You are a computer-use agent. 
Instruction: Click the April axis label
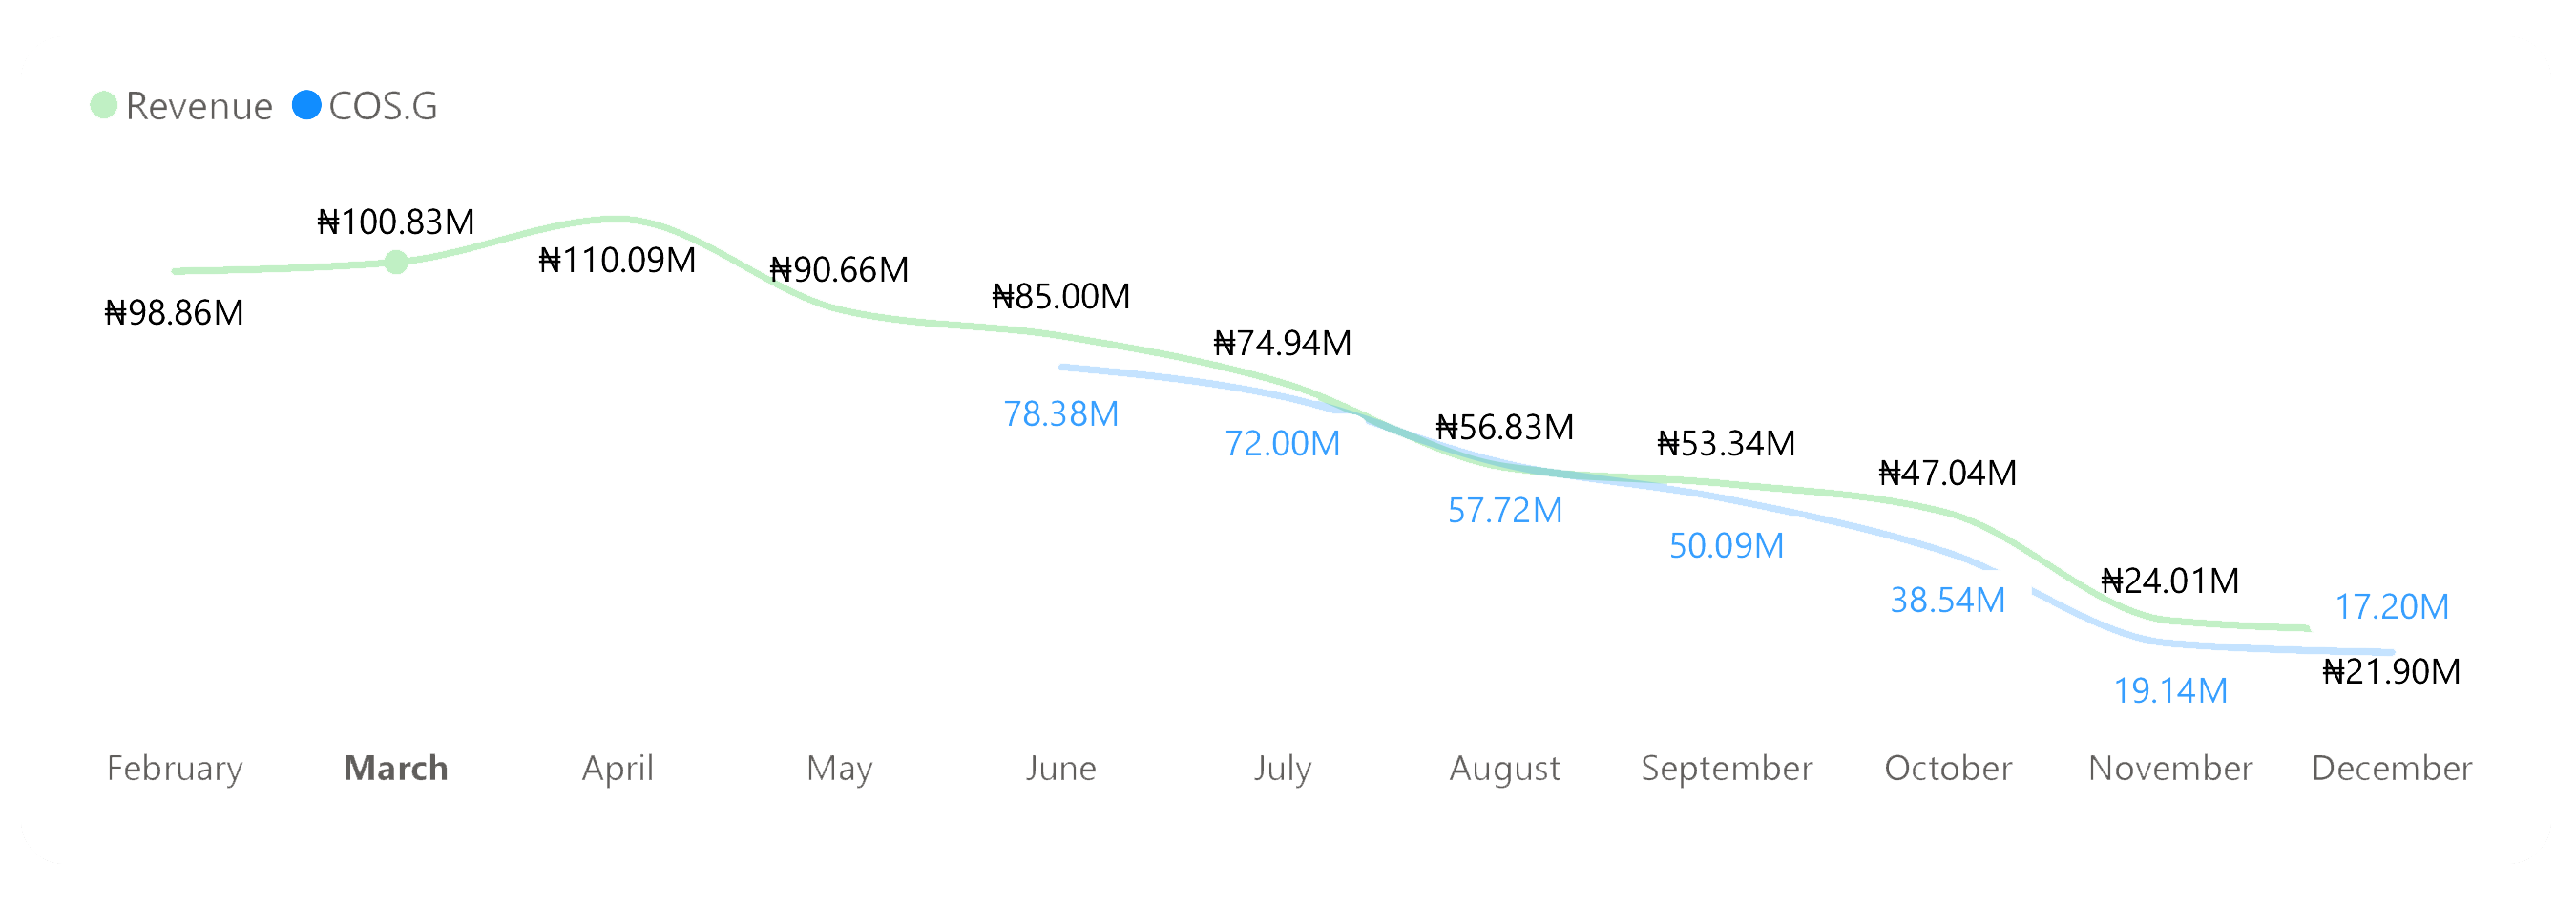click(x=618, y=768)
